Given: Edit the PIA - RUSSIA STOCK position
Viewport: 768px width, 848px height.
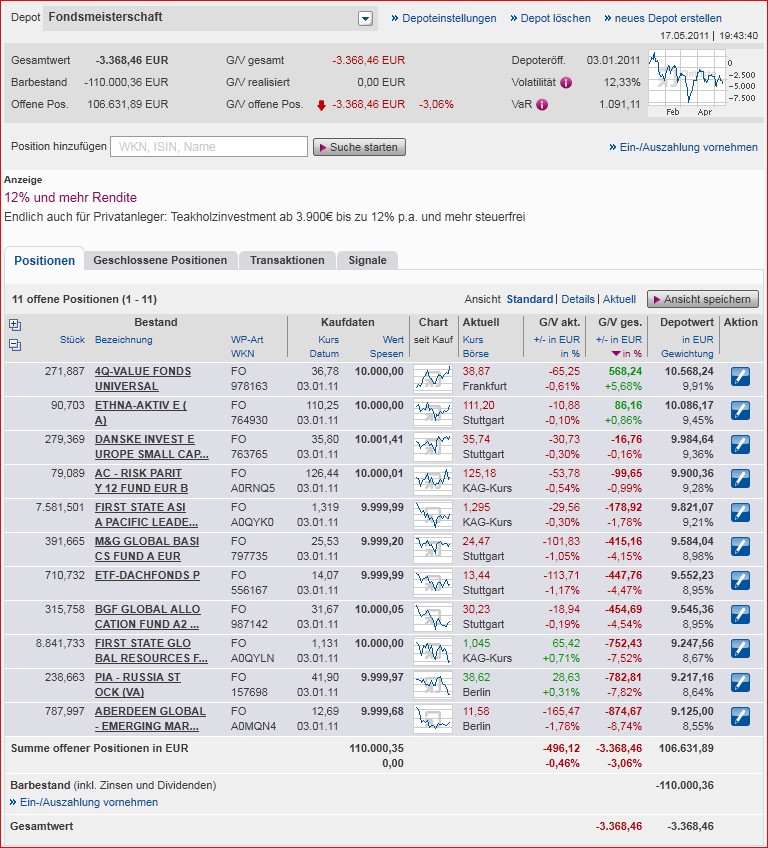Looking at the screenshot, I should point(740,684).
